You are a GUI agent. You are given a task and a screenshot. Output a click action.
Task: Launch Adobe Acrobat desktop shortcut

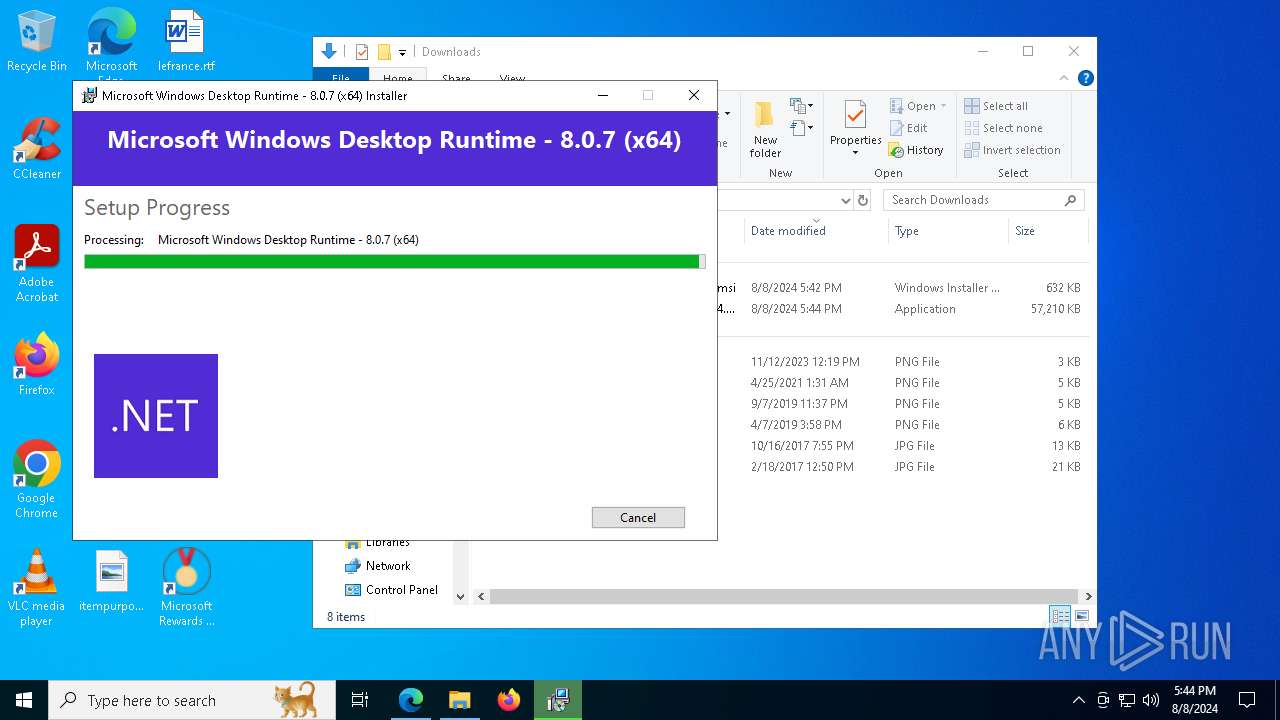pos(37,264)
